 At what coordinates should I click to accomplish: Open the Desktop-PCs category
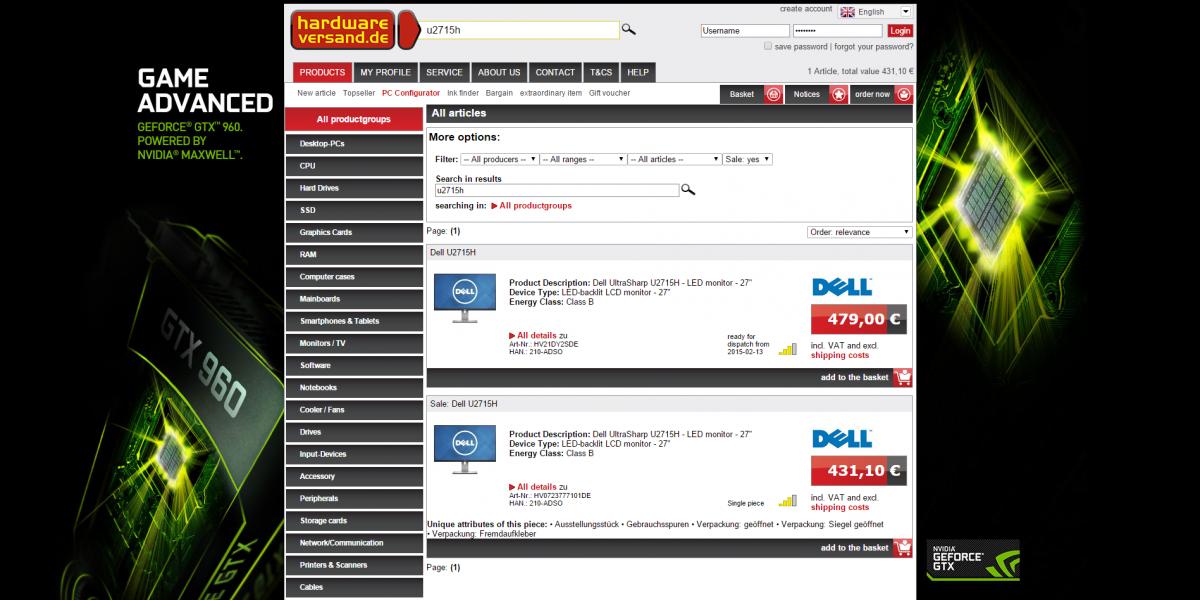tap(354, 144)
